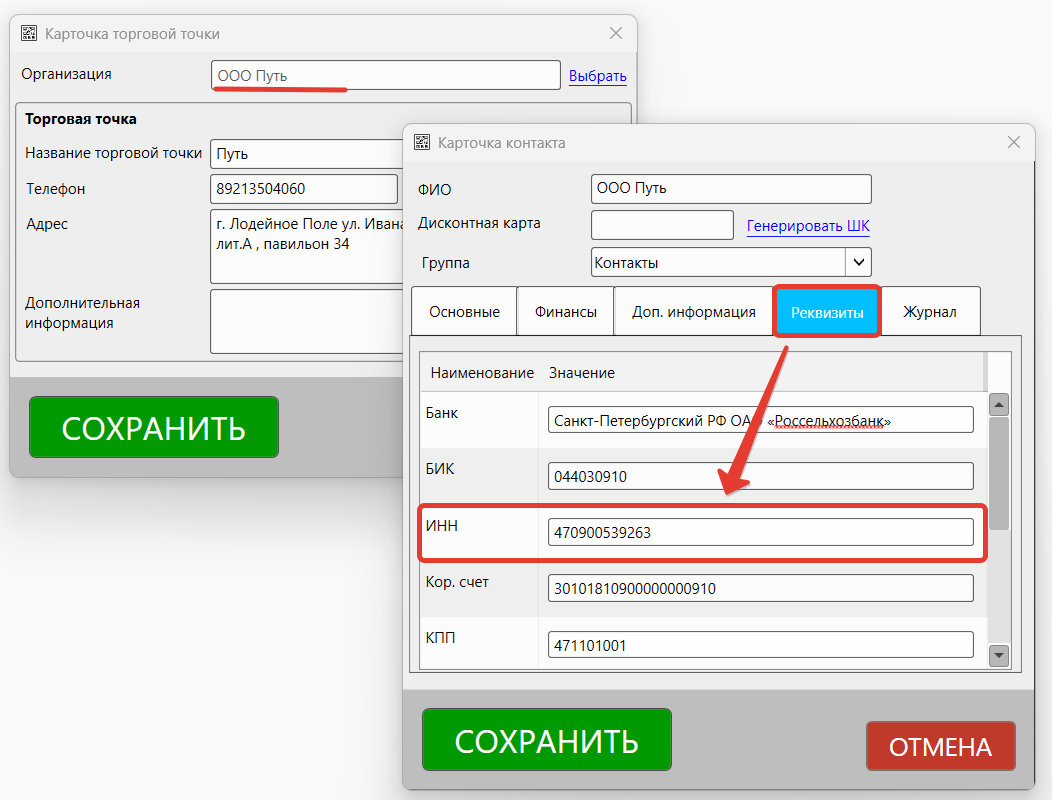
Task: Click the Телефон field in trade point
Action: pos(304,189)
